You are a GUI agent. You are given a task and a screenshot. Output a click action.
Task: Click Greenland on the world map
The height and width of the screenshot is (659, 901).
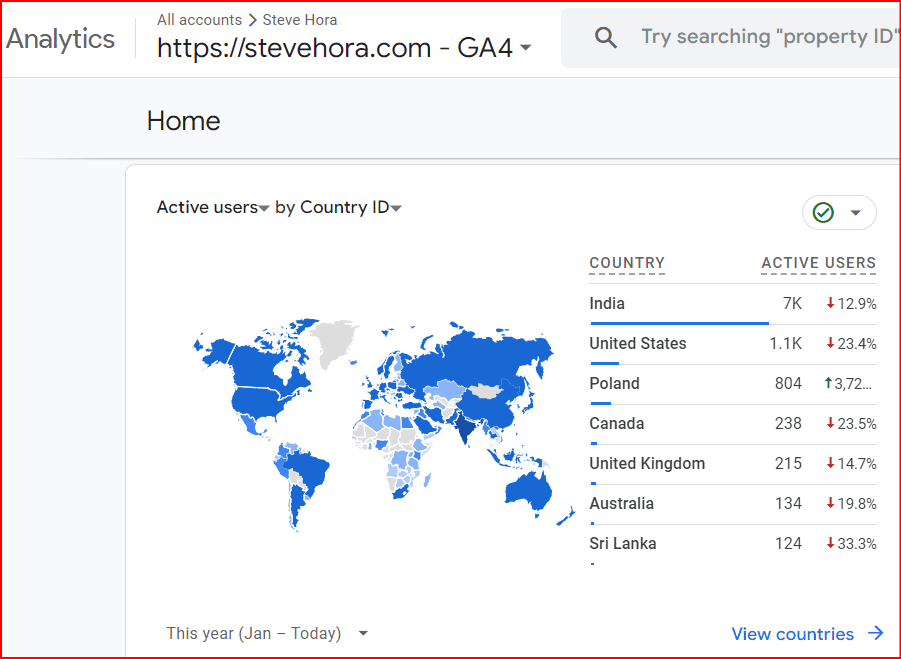tap(333, 341)
